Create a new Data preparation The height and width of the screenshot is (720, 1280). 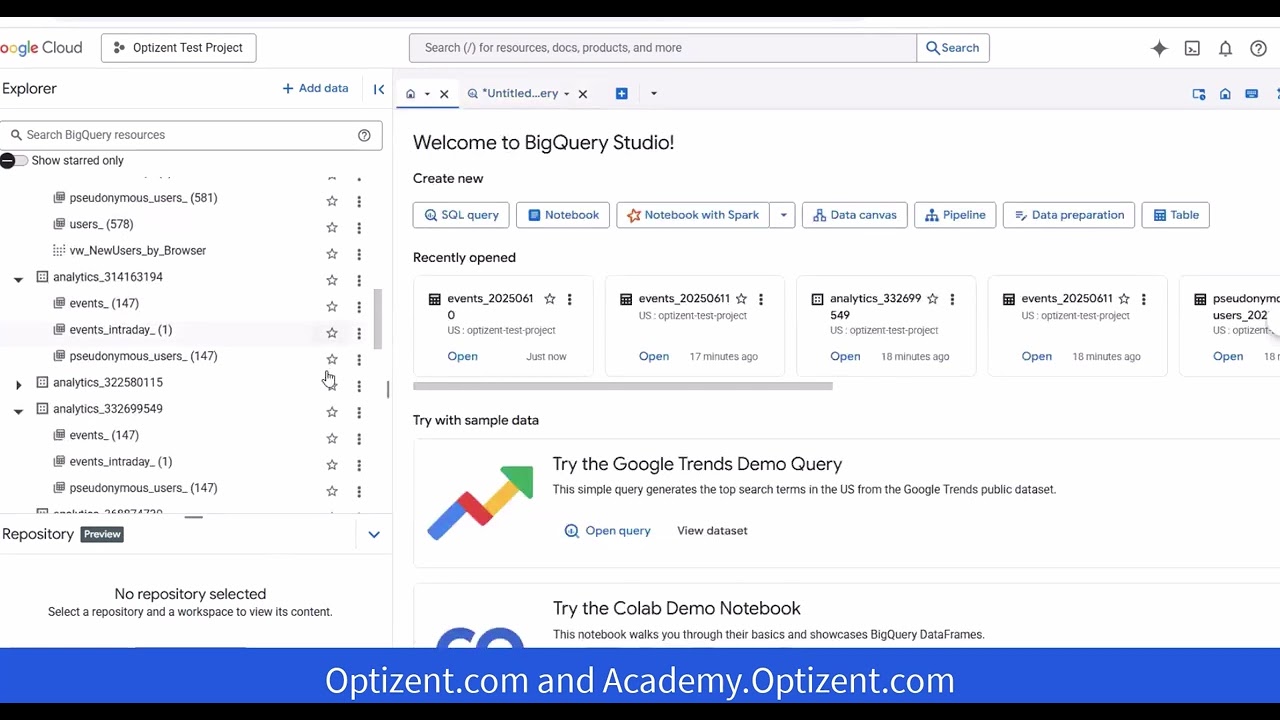pyautogui.click(x=1069, y=215)
